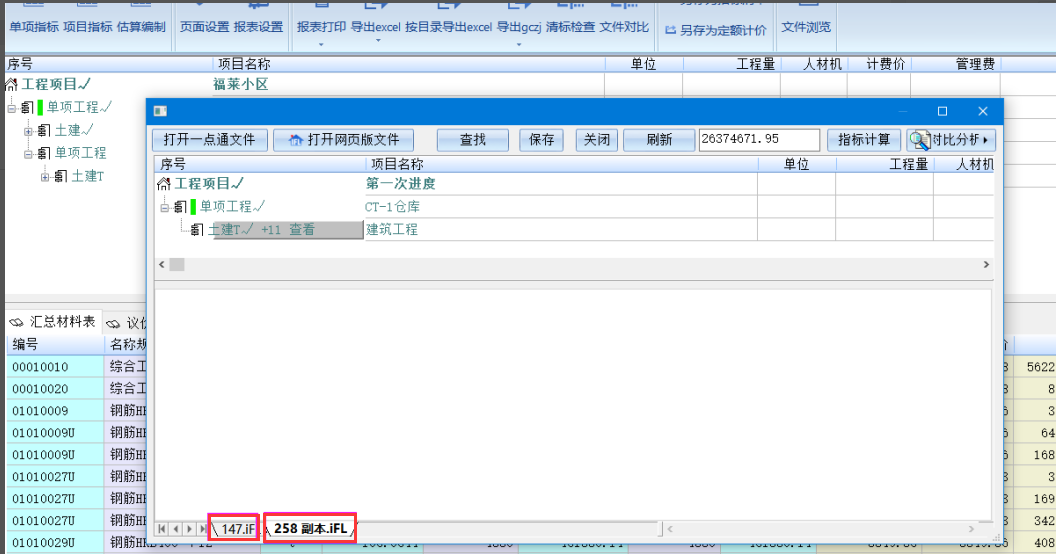1056x554 pixels.
Task: Click the 汇总材料表 tab icon
Action: click(x=16, y=322)
